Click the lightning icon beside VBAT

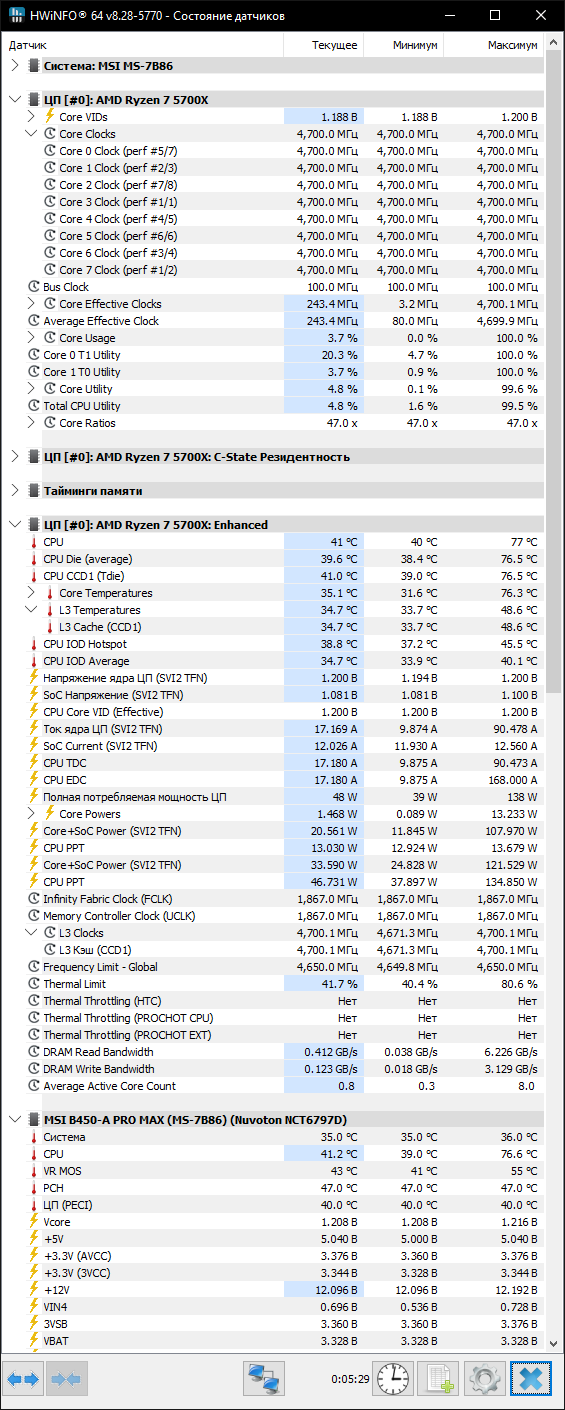34,1341
